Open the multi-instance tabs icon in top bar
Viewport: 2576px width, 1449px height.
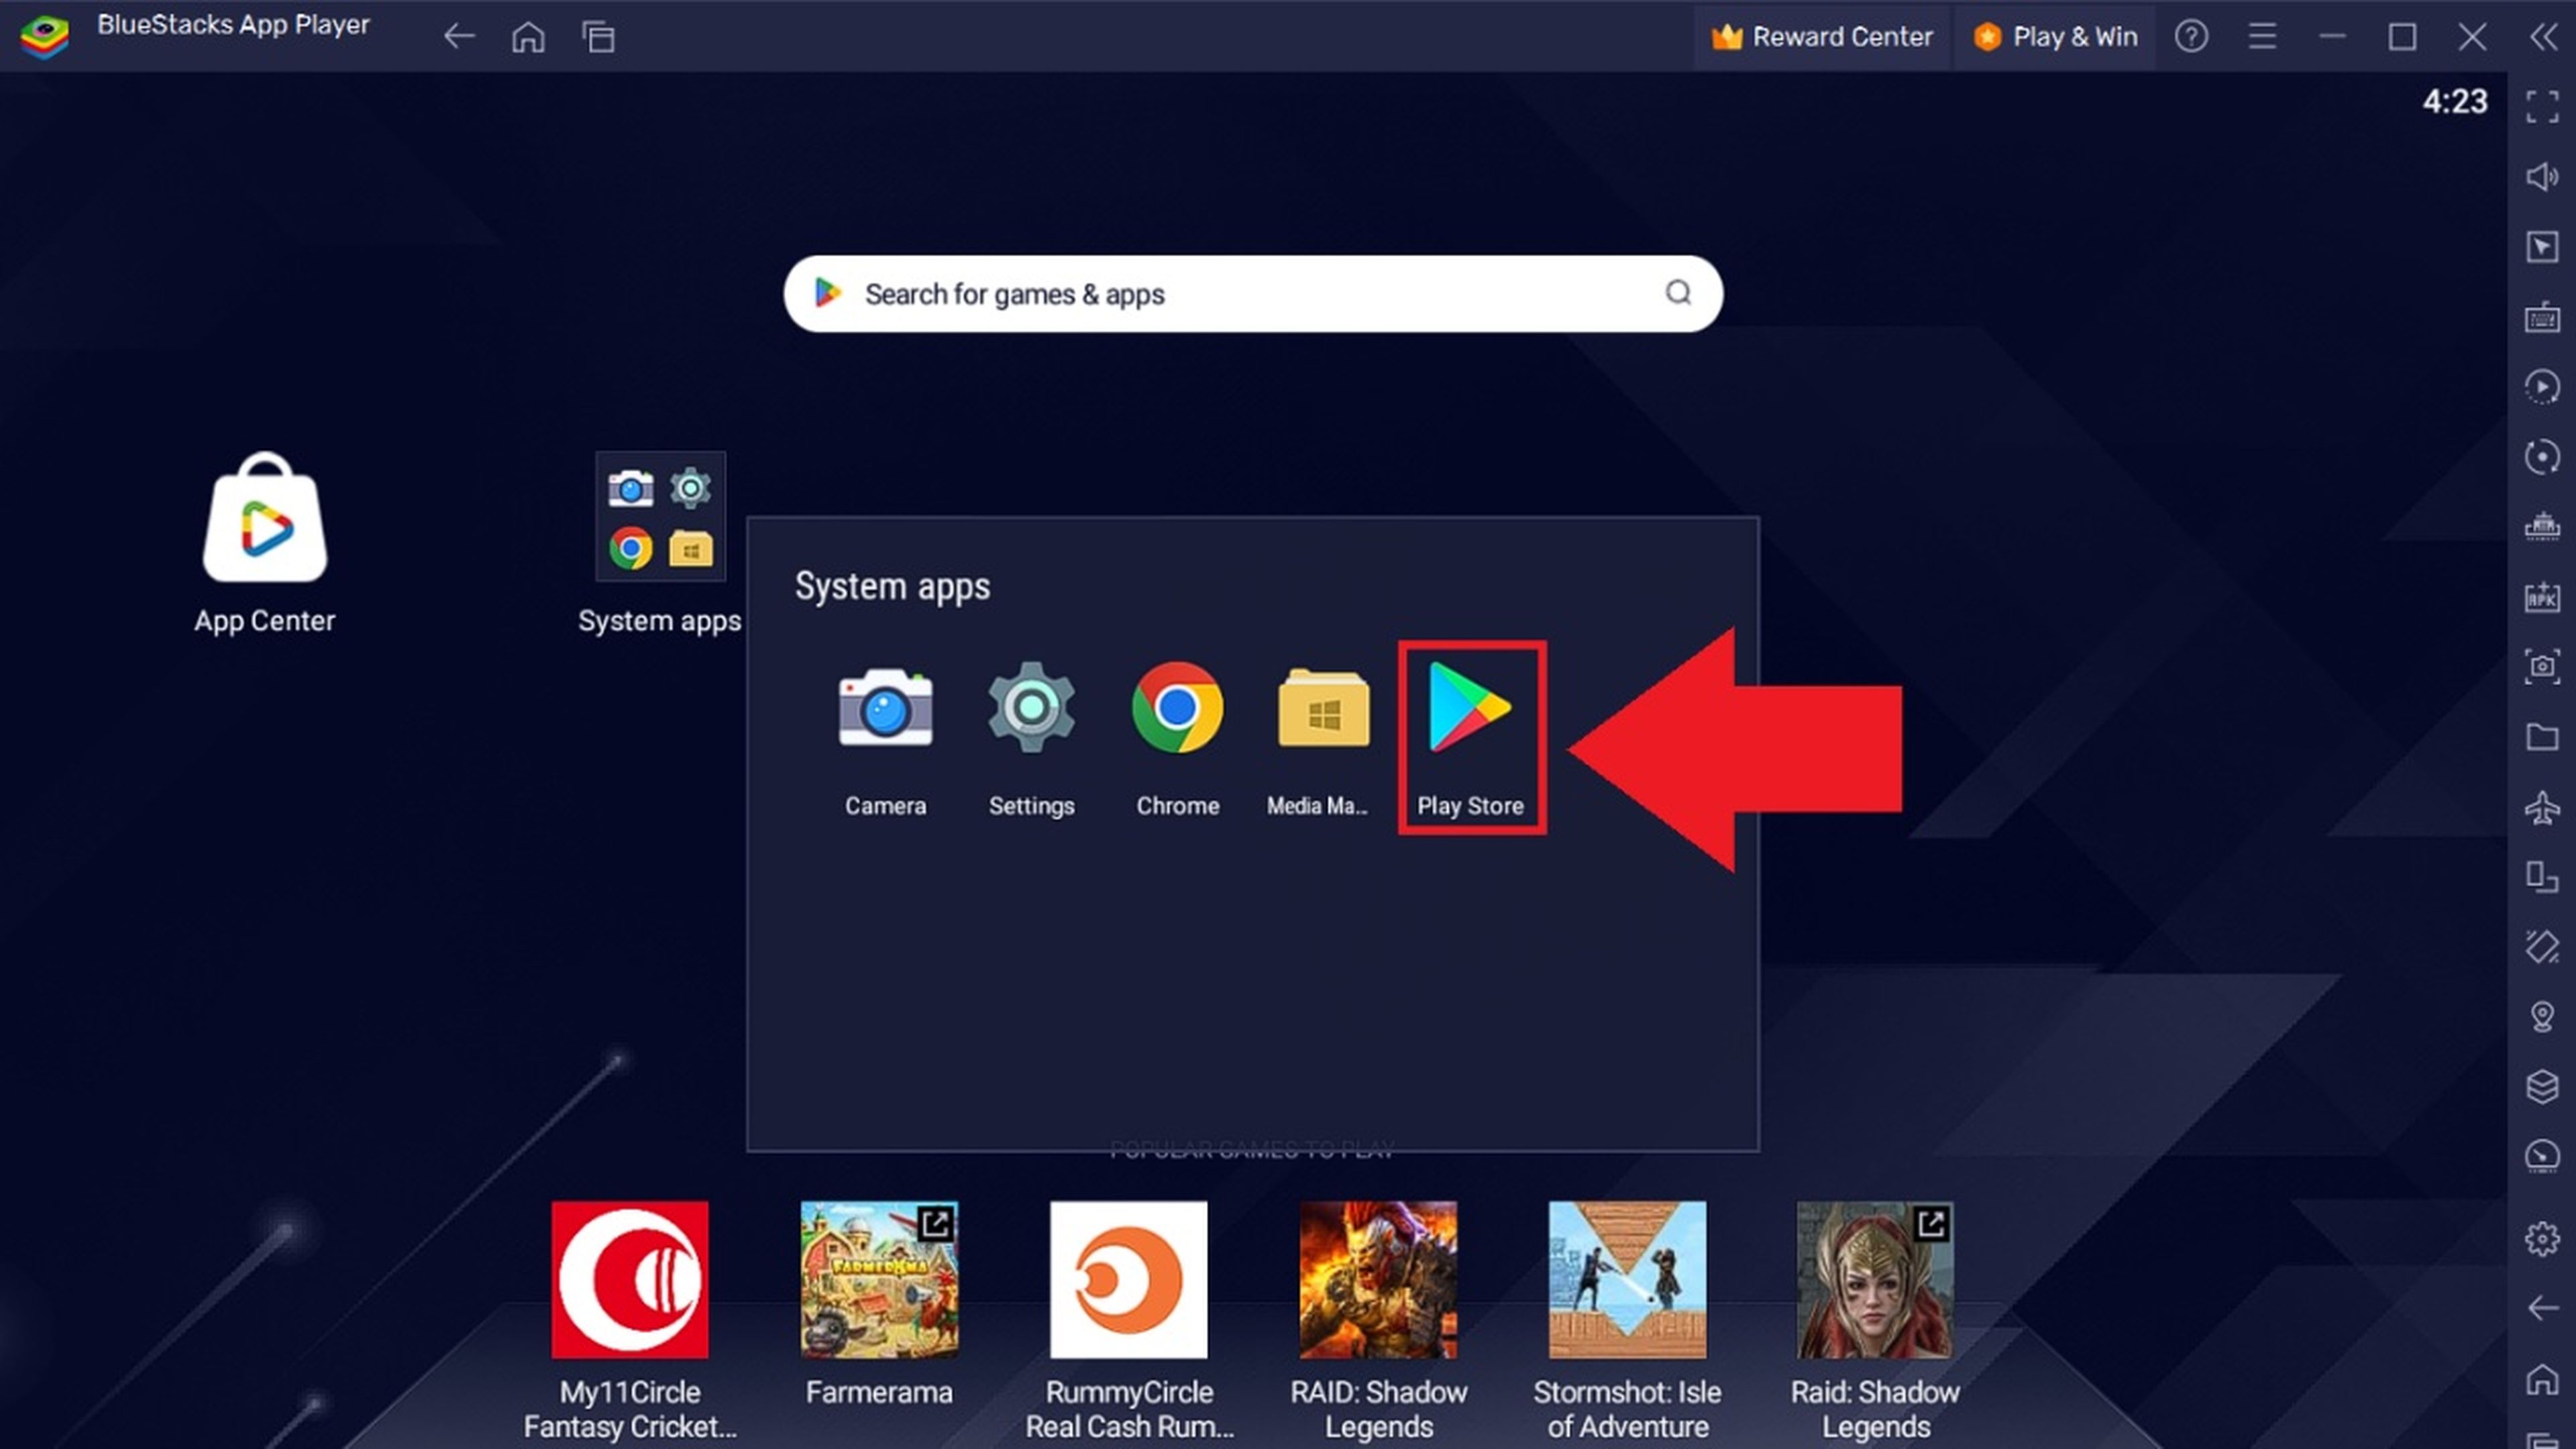click(x=598, y=37)
